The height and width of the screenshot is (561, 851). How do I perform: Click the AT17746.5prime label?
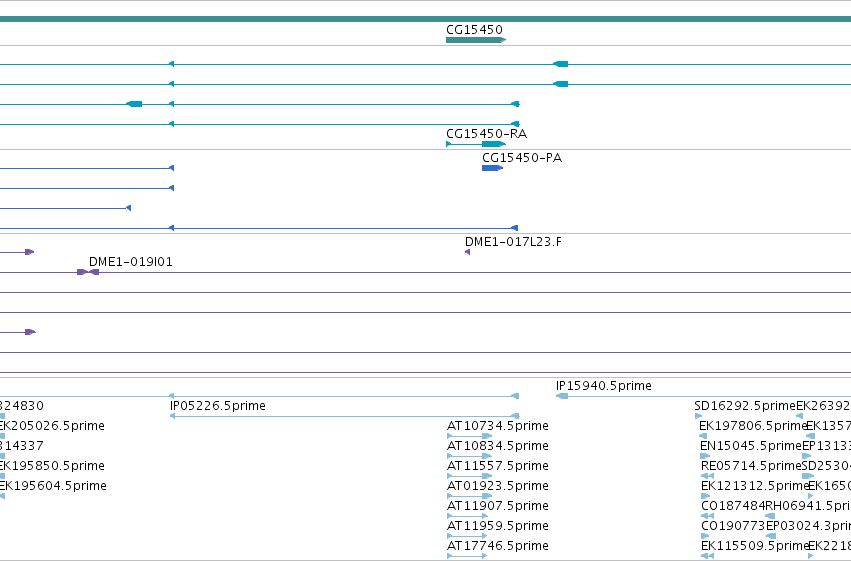click(x=498, y=546)
